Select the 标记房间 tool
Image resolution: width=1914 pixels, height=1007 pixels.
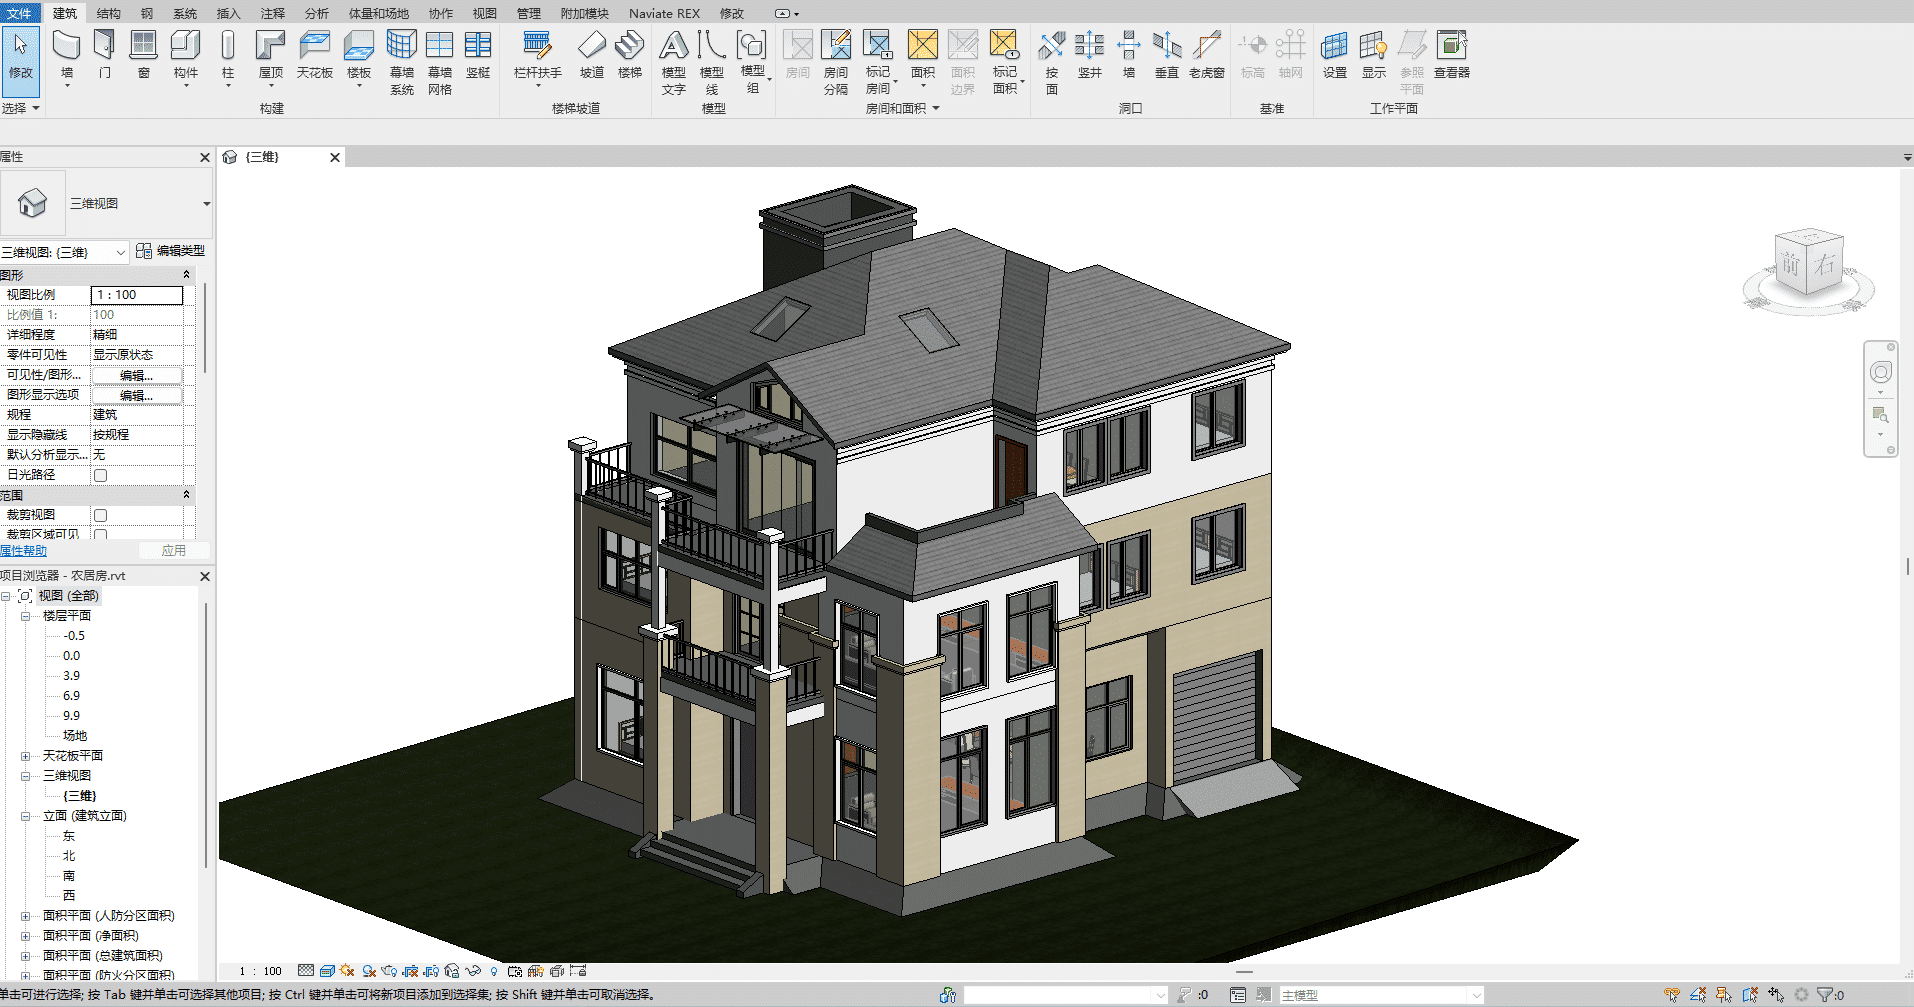click(878, 62)
